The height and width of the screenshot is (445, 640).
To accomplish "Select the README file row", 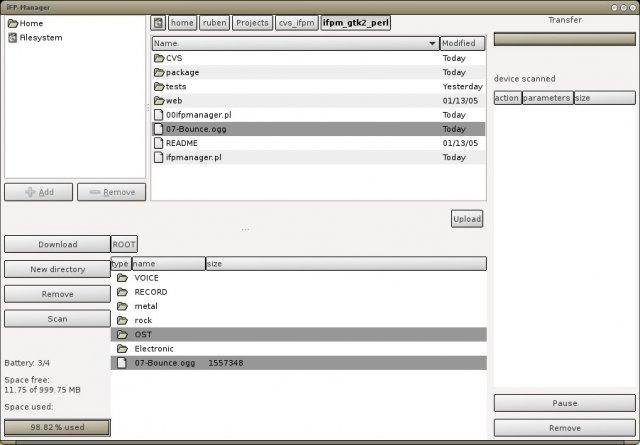I will pyautogui.click(x=318, y=143).
